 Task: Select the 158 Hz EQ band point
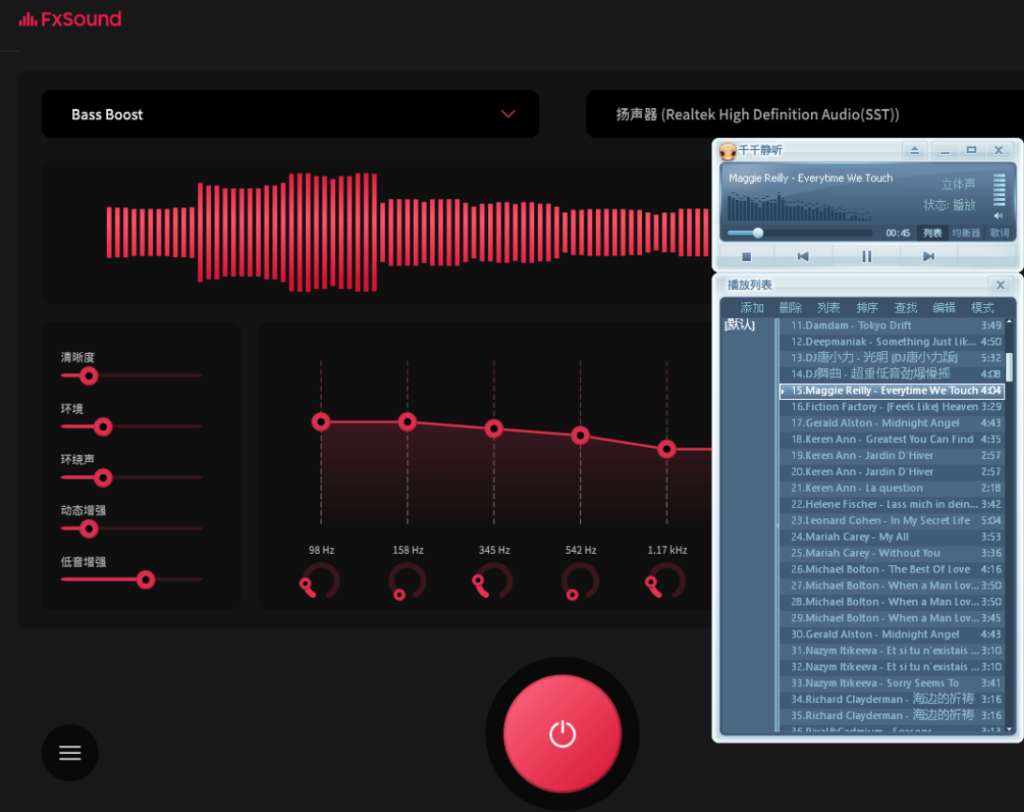408,422
